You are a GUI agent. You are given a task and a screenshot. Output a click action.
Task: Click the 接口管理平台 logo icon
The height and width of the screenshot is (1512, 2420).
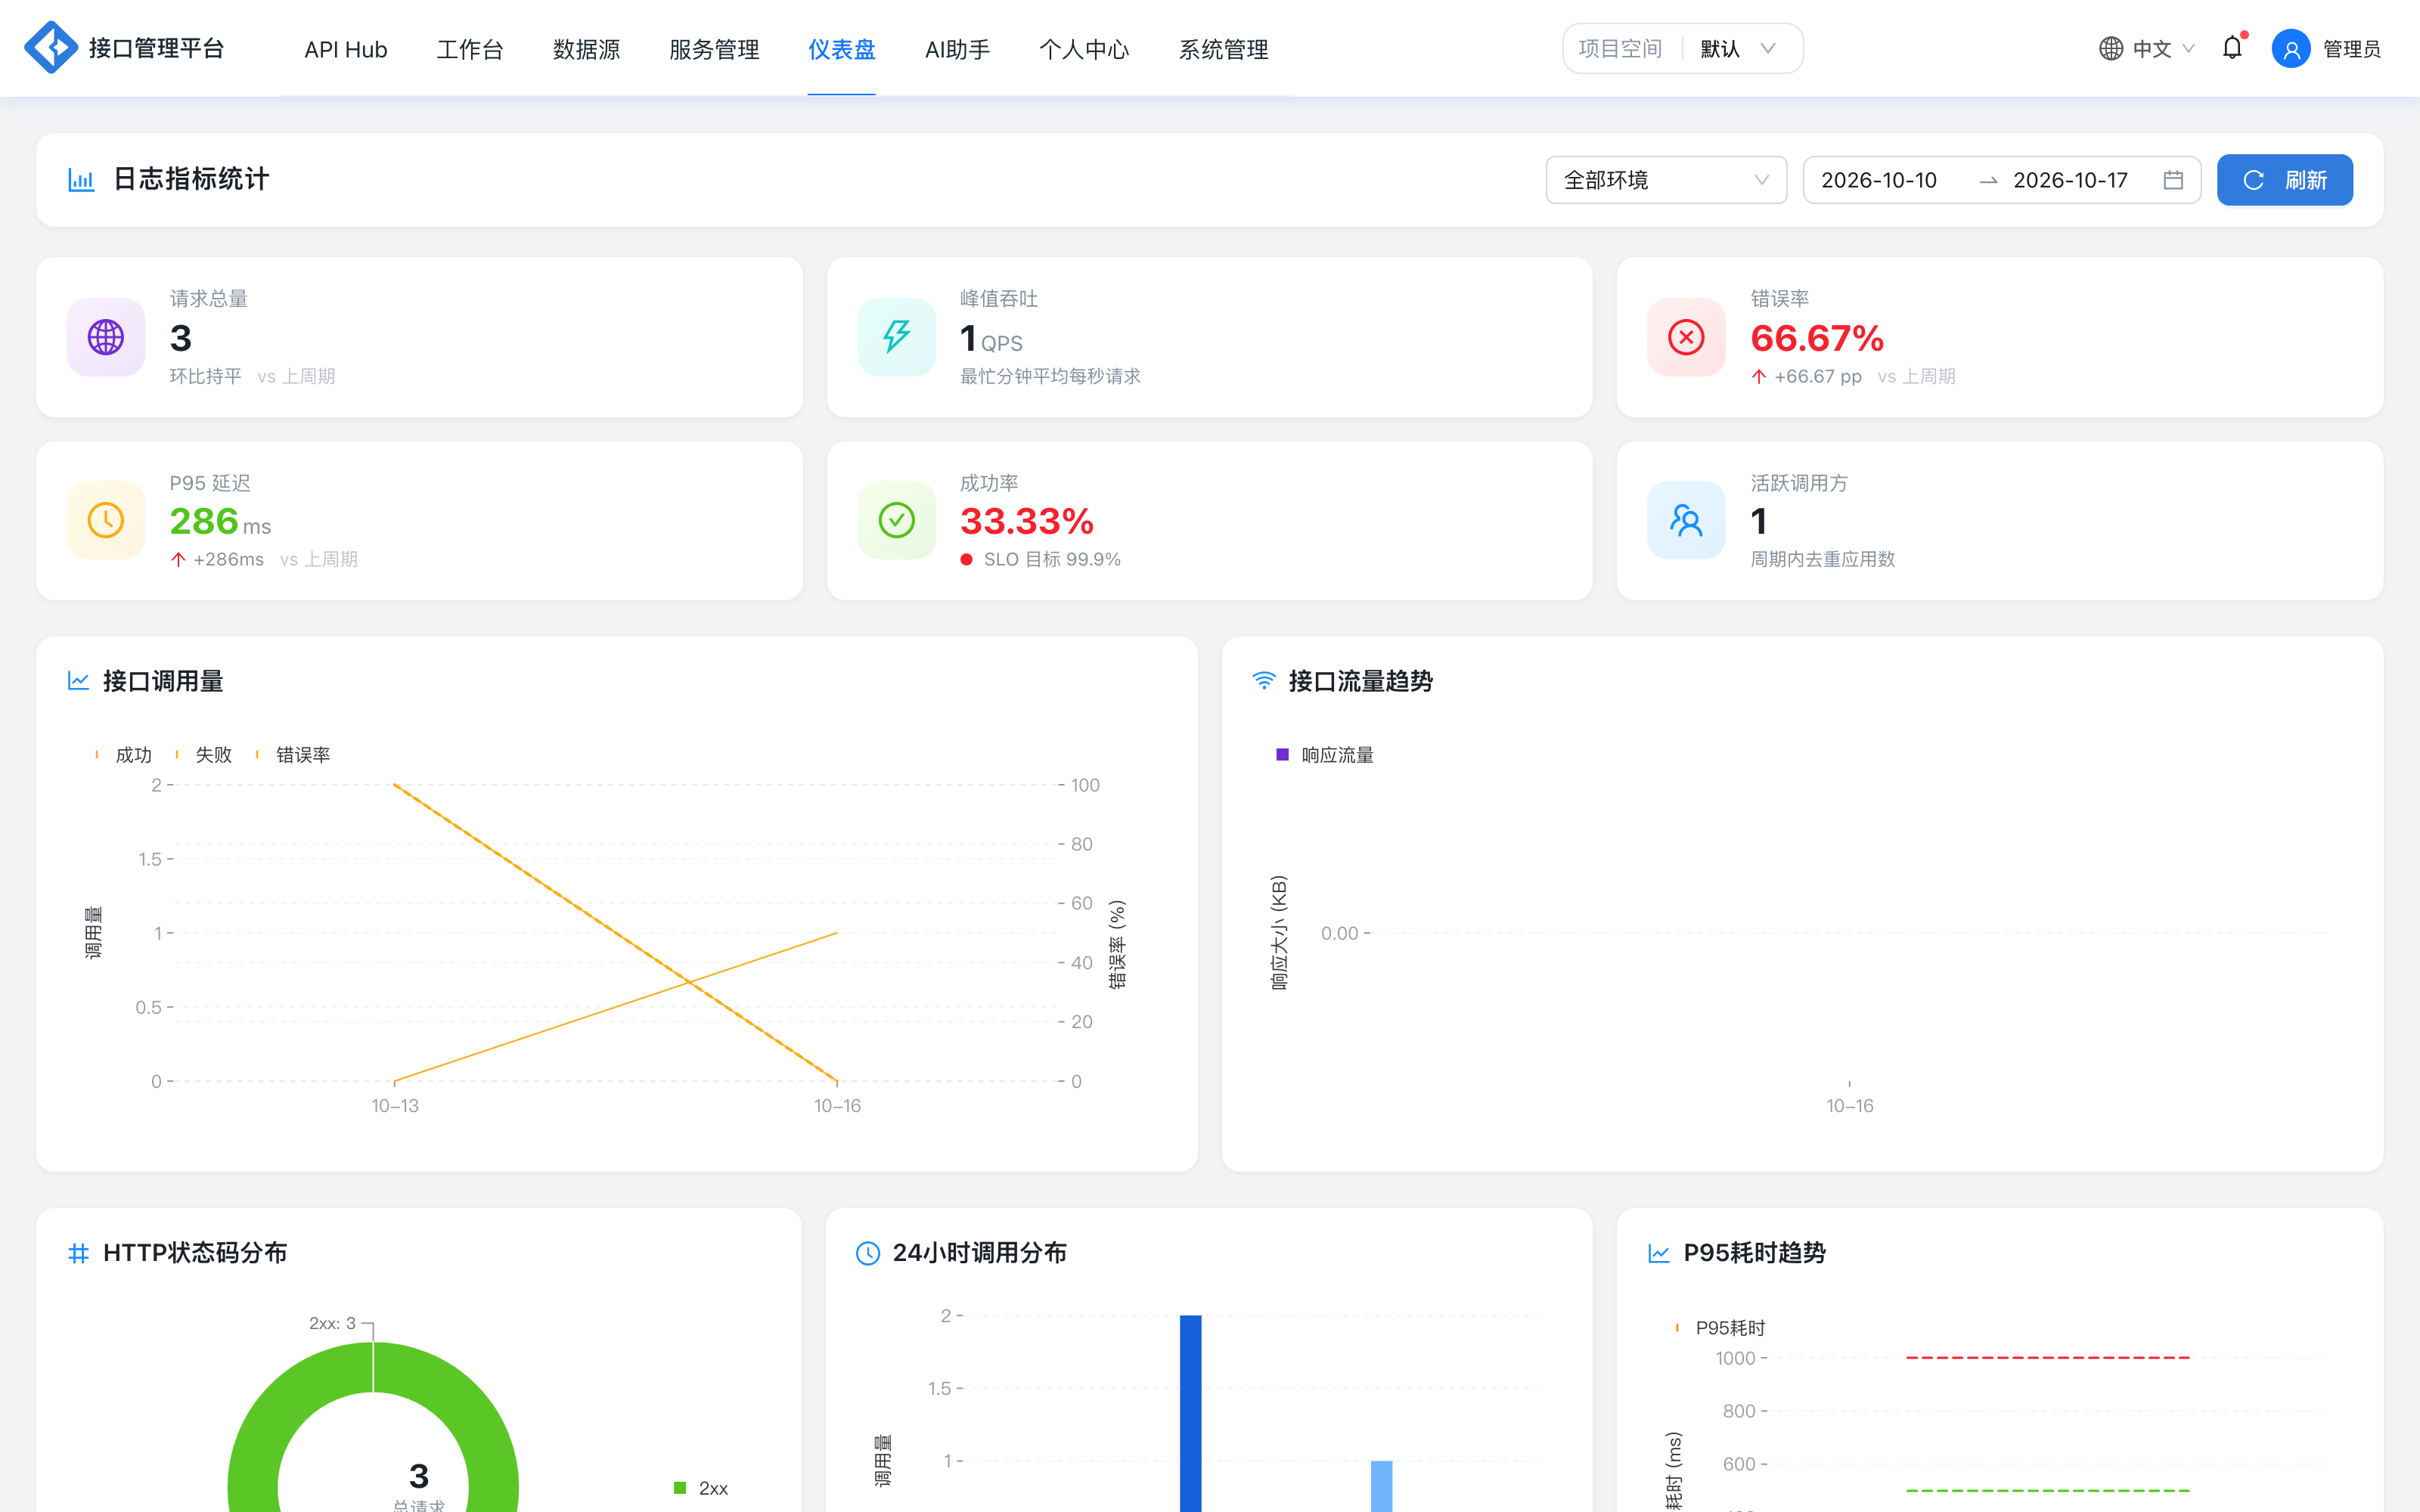pos(50,47)
